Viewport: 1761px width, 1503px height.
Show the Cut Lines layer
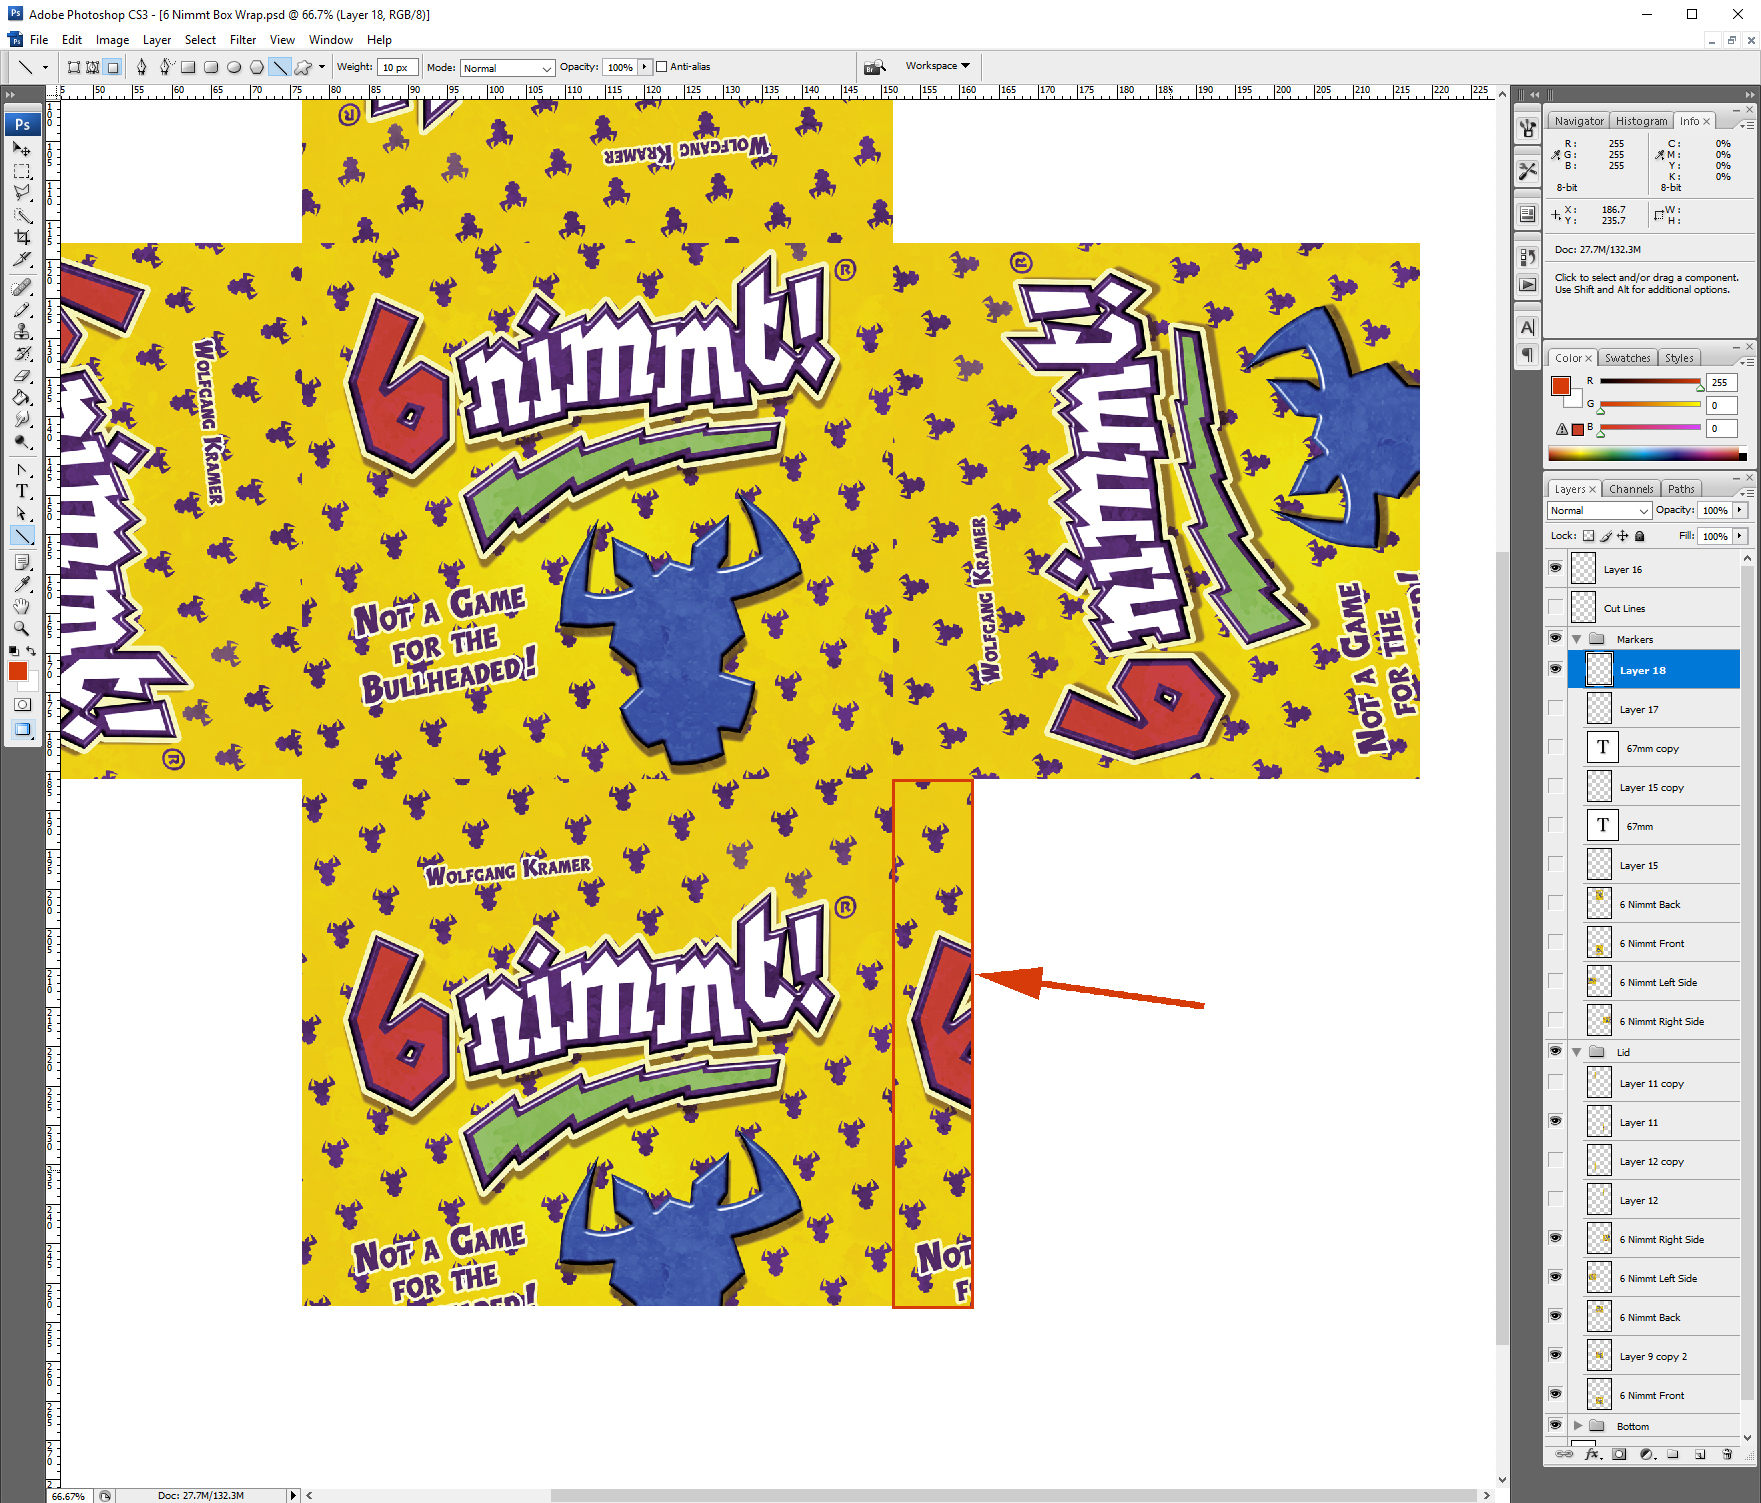[x=1556, y=607]
